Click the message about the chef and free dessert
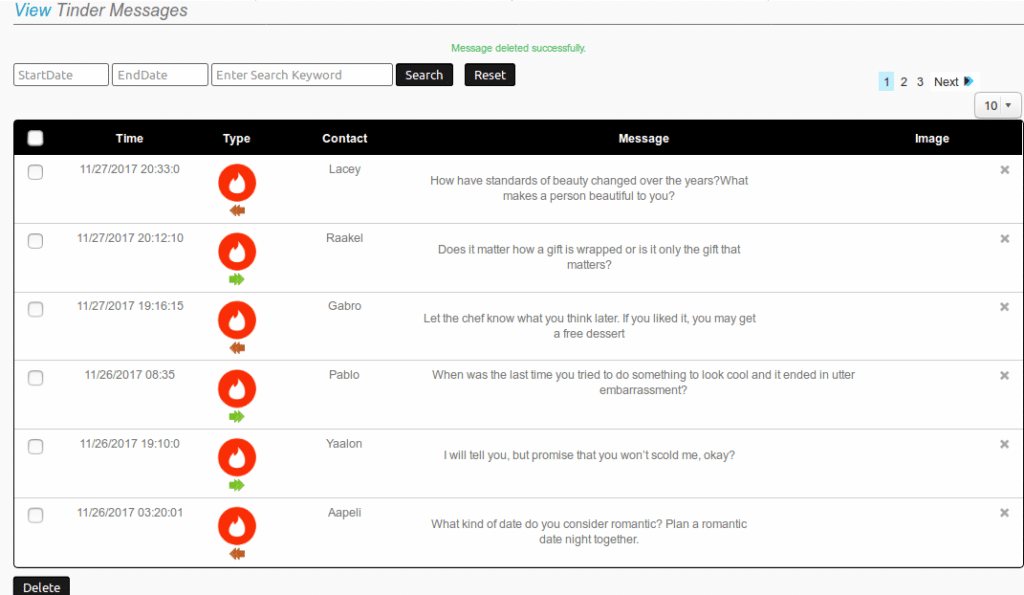The width and height of the screenshot is (1024, 595). point(589,326)
